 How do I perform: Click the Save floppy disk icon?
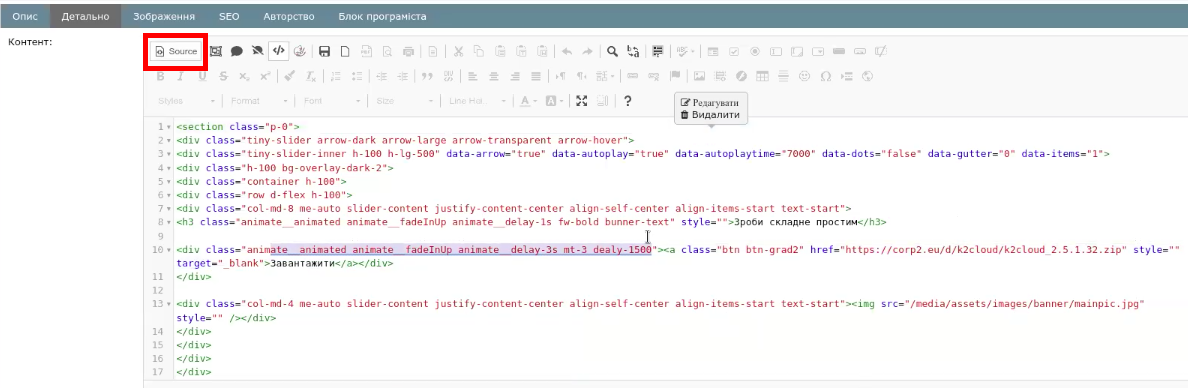coord(324,52)
